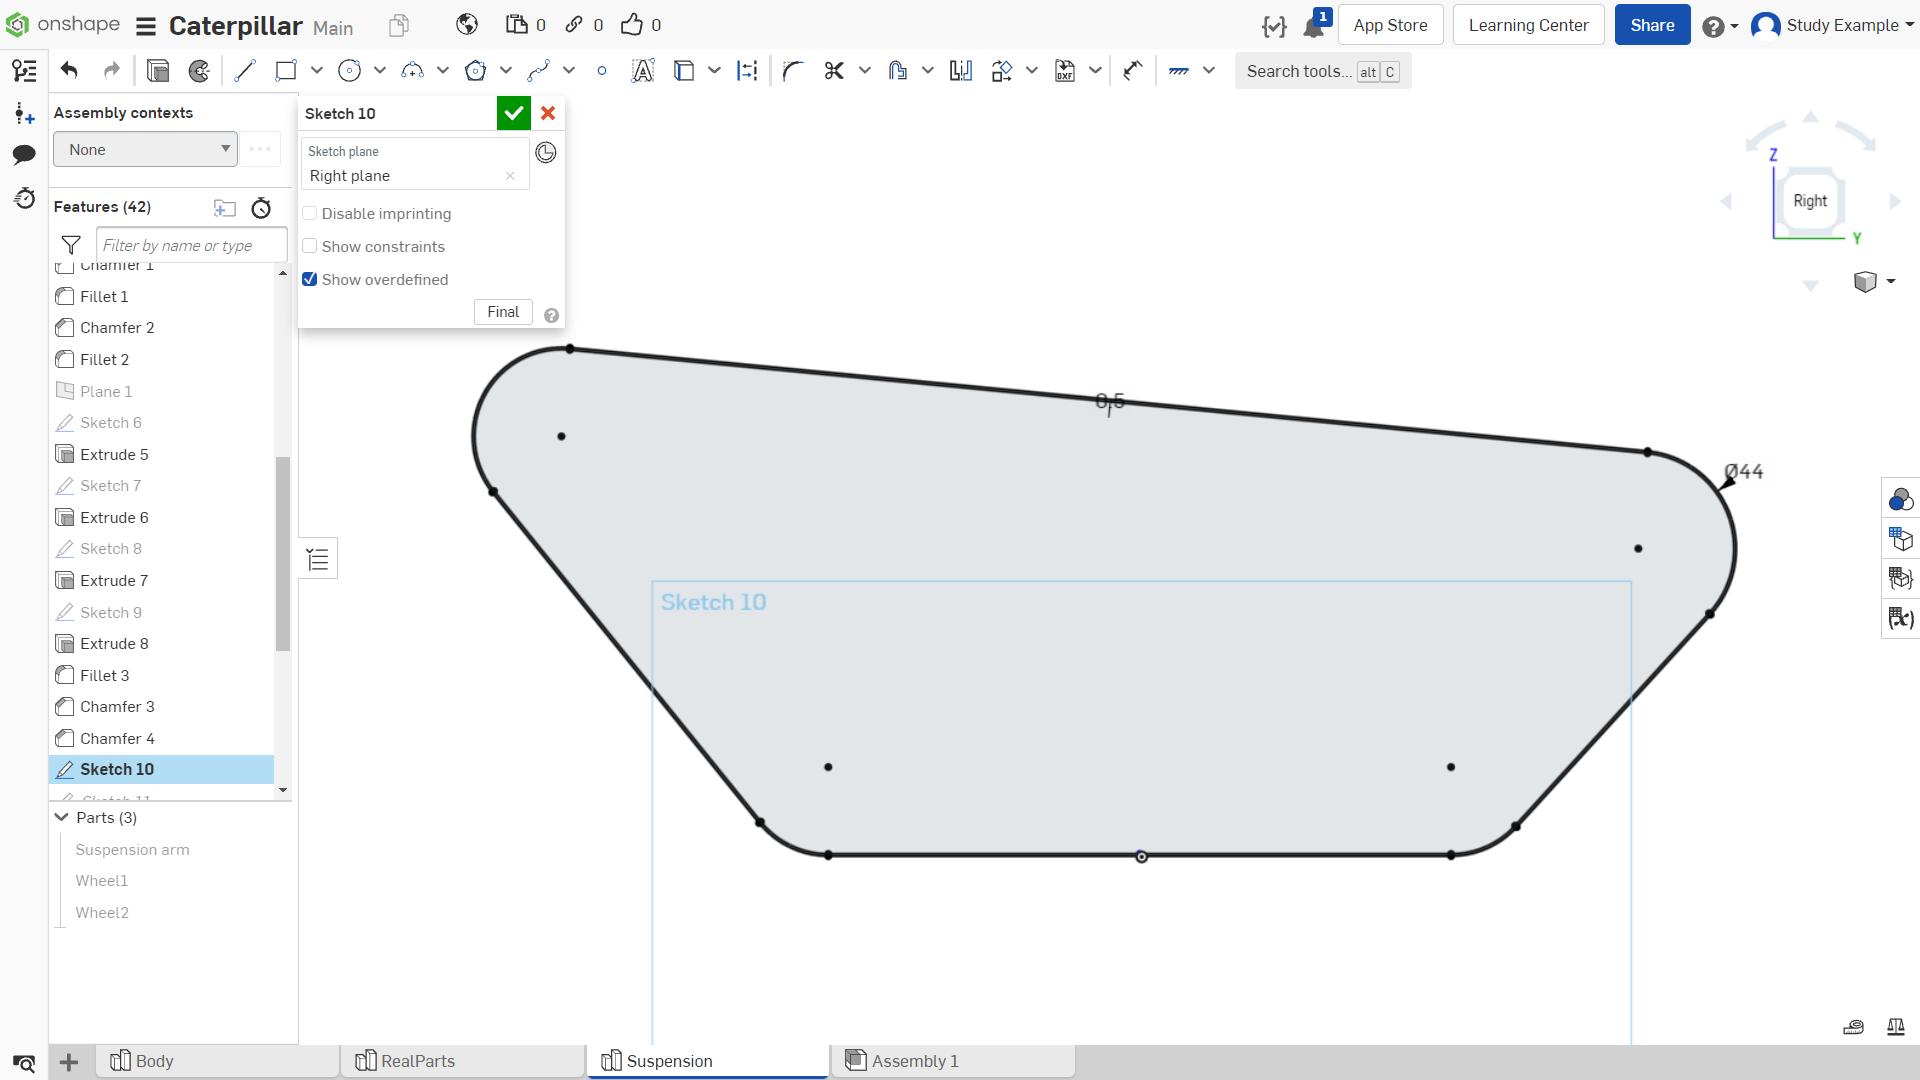Collapse the Parts (3) list
Screen dimensions: 1920x1080
(x=62, y=818)
